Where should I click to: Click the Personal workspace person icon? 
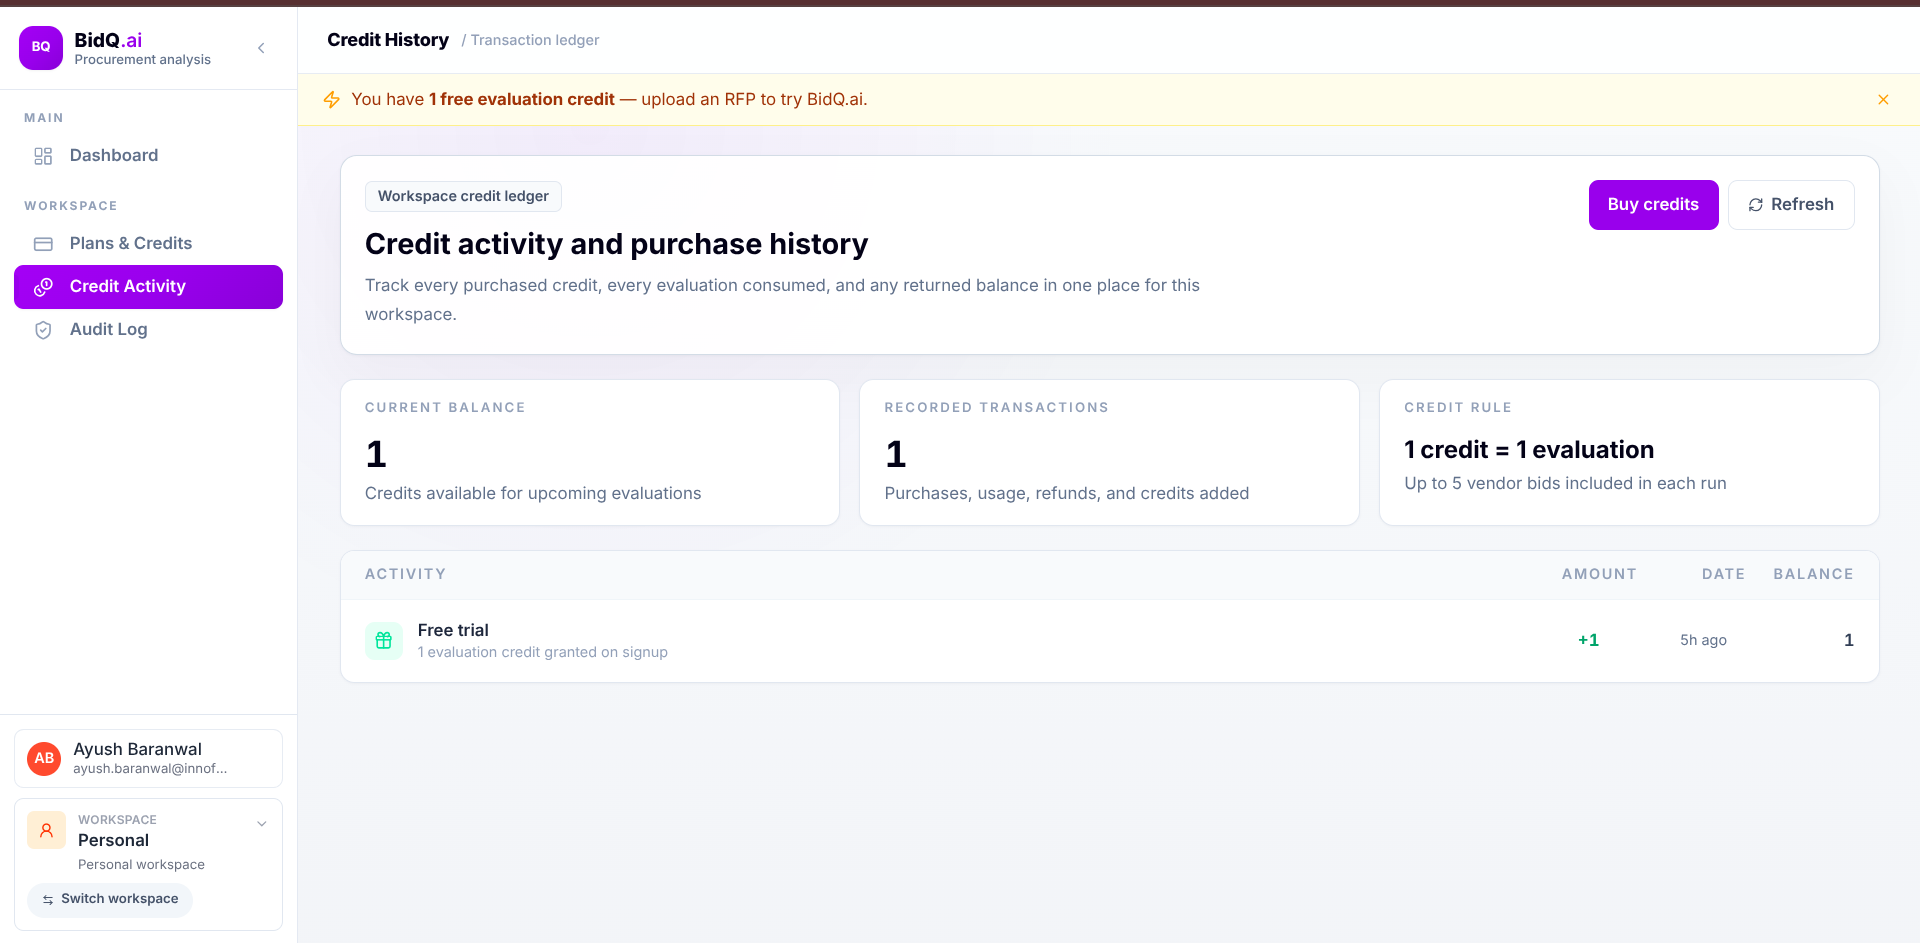pyautogui.click(x=46, y=830)
